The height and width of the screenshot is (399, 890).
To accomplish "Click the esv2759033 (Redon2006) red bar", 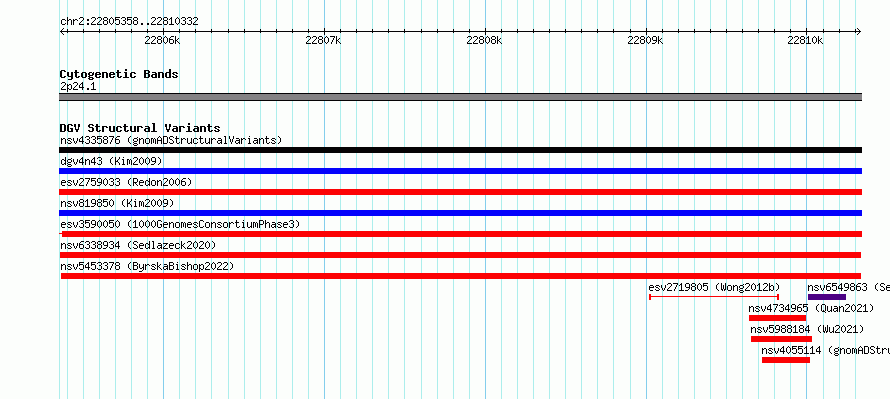I will click(x=460, y=192).
